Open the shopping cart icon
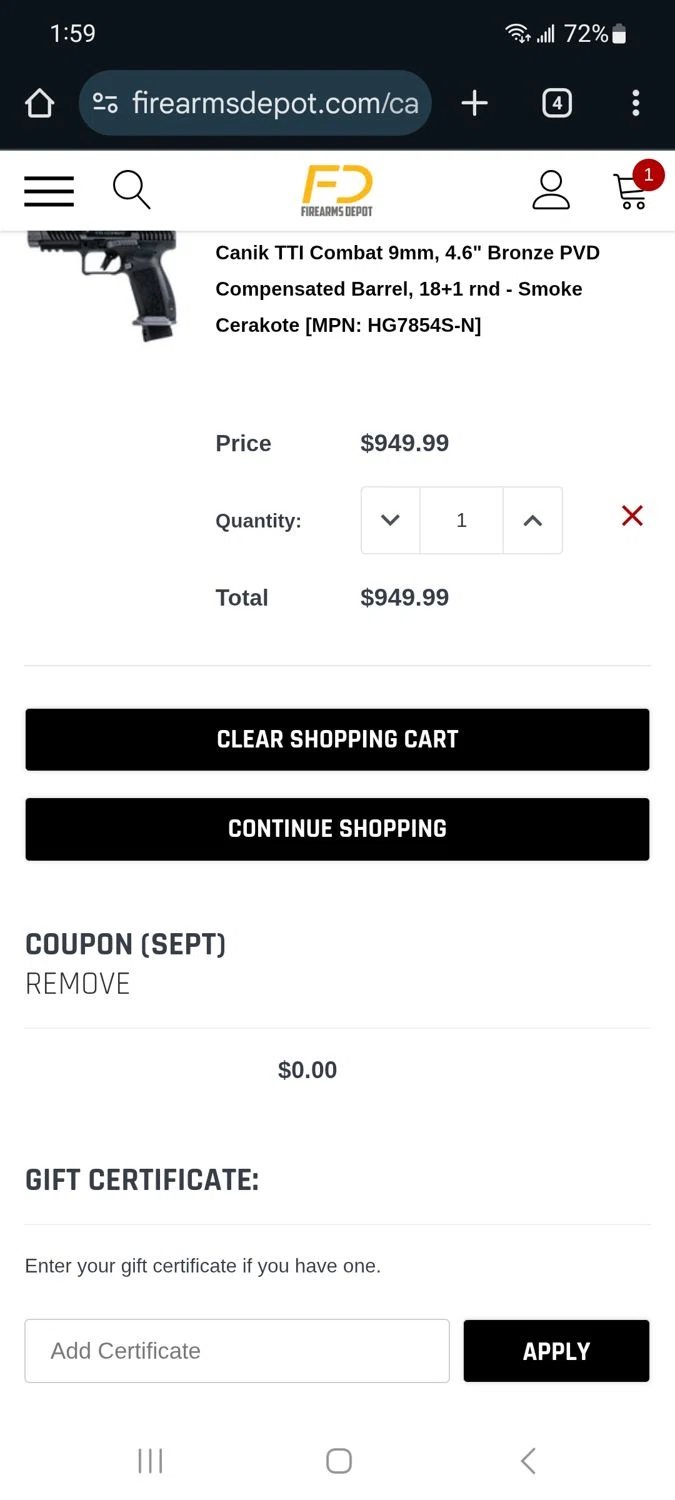Image resolution: width=675 pixels, height=1500 pixels. pyautogui.click(x=631, y=190)
